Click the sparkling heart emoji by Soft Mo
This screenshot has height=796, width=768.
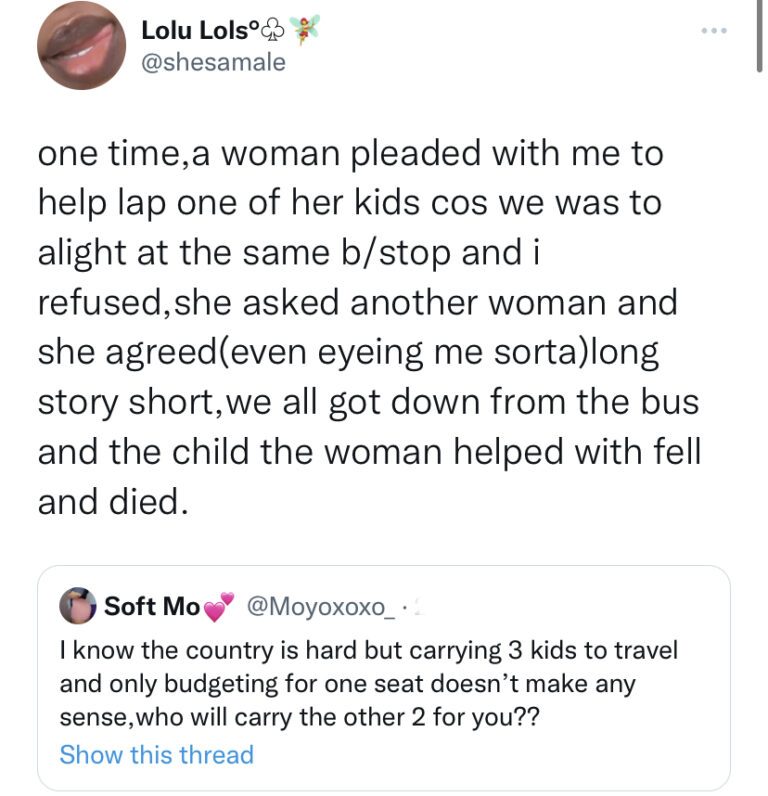tap(217, 608)
